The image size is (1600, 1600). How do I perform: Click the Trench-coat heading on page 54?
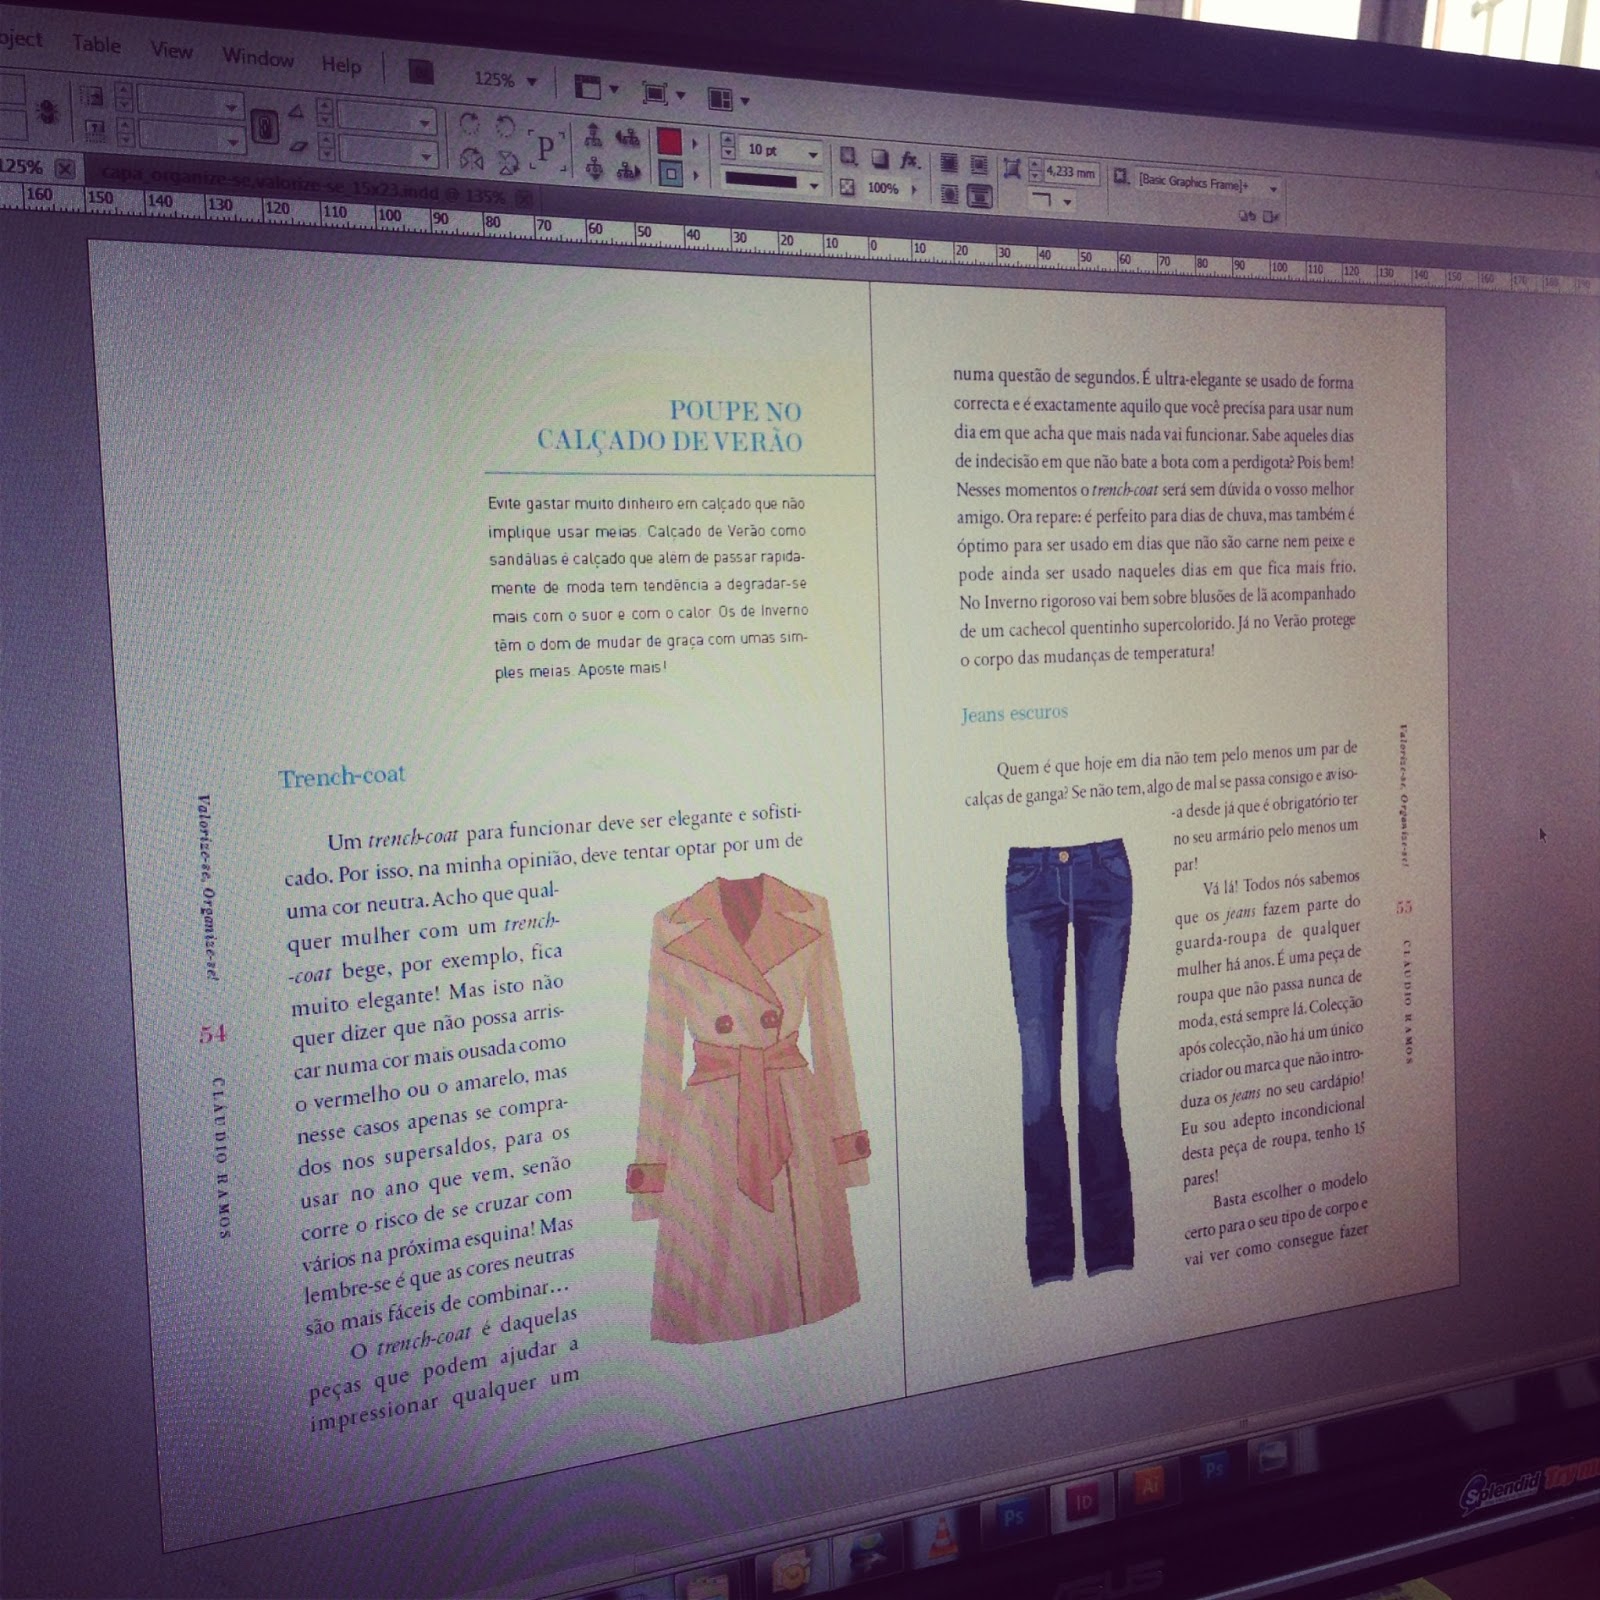[342, 777]
